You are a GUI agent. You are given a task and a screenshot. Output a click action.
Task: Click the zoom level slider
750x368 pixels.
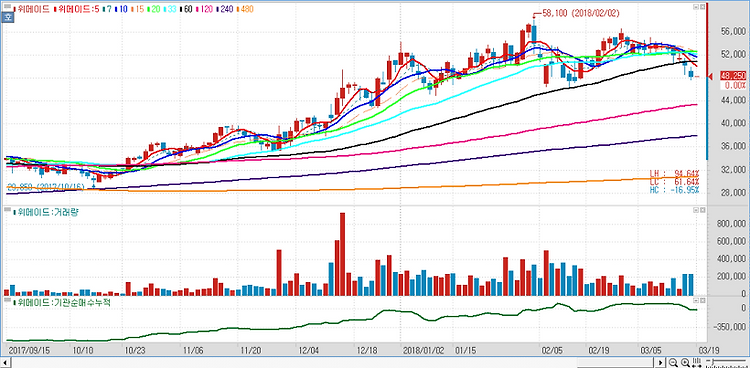point(727,363)
